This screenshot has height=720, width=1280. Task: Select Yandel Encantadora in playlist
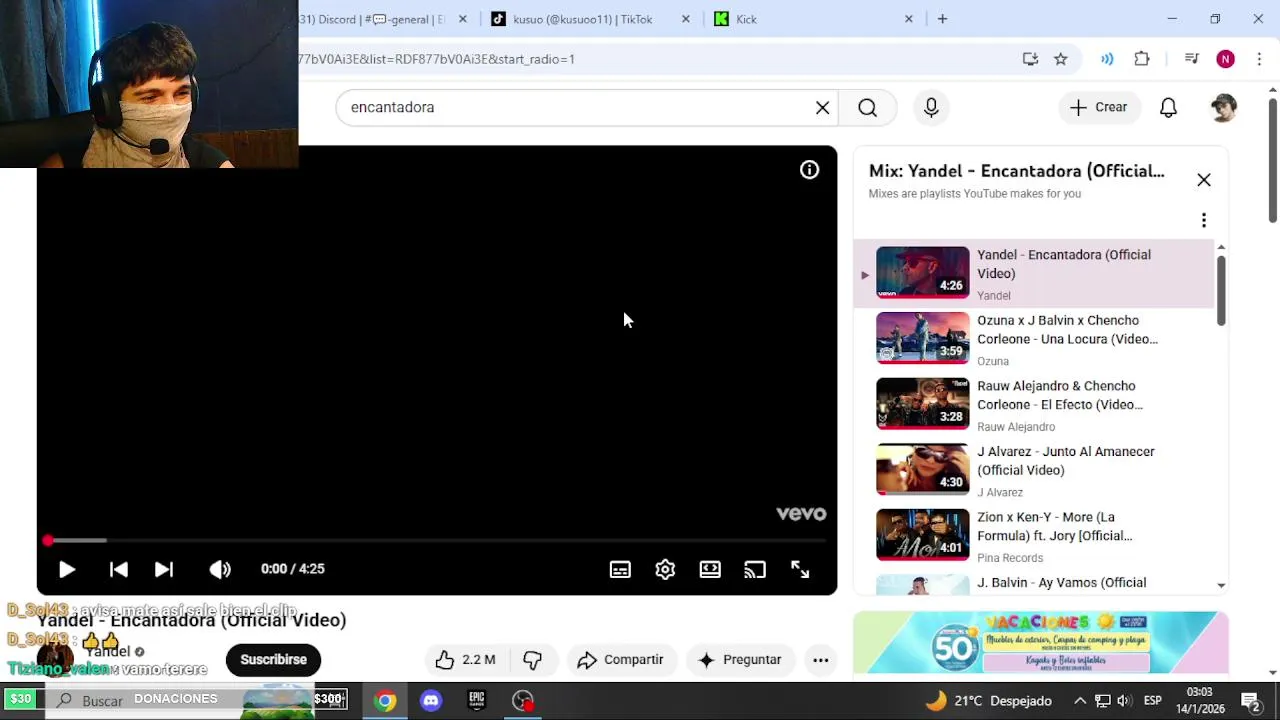click(x=1035, y=273)
